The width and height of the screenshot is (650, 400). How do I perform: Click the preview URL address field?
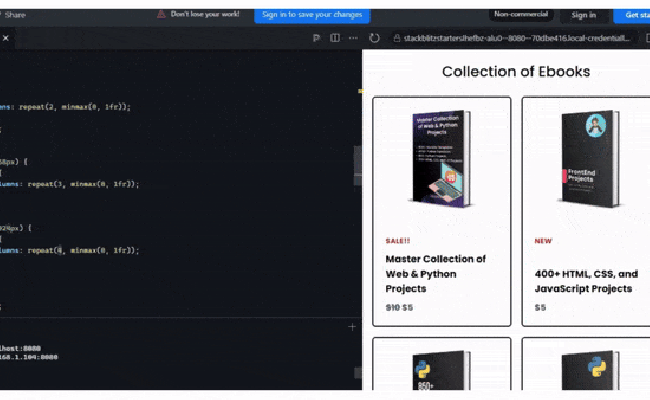coord(517,38)
